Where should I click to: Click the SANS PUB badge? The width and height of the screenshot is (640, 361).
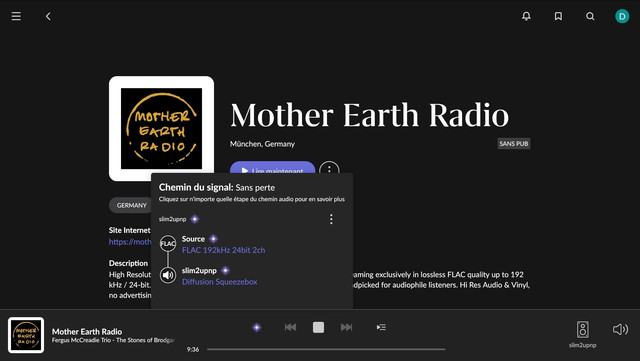pyautogui.click(x=514, y=144)
